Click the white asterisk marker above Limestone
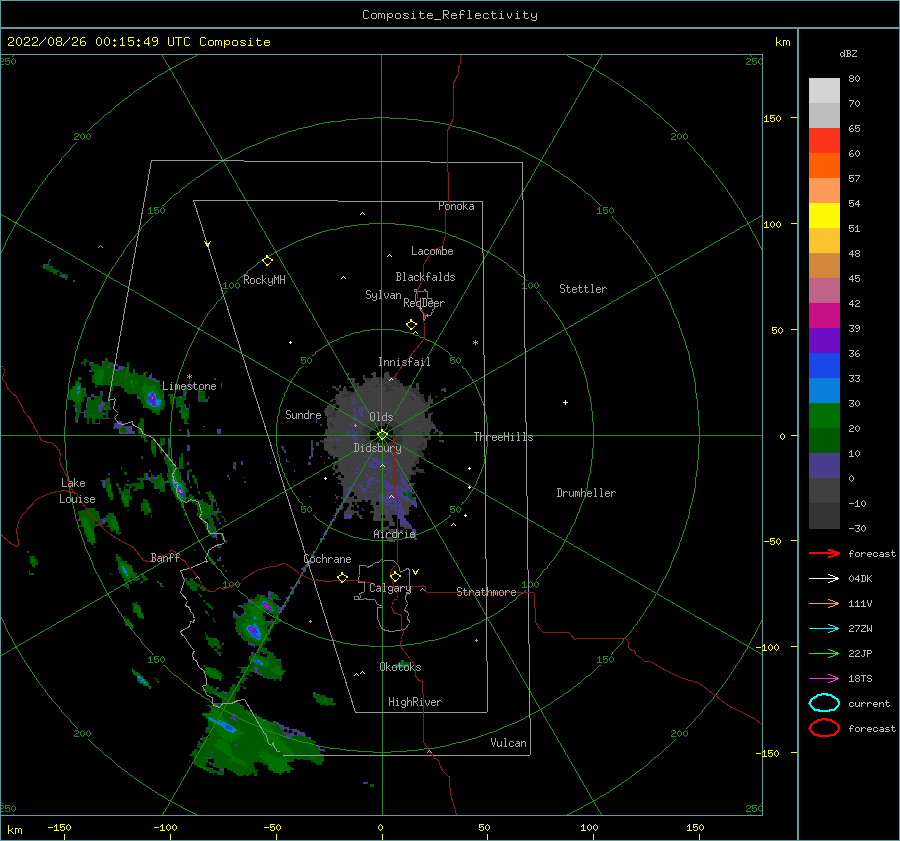The width and height of the screenshot is (900, 841). pyautogui.click(x=189, y=377)
